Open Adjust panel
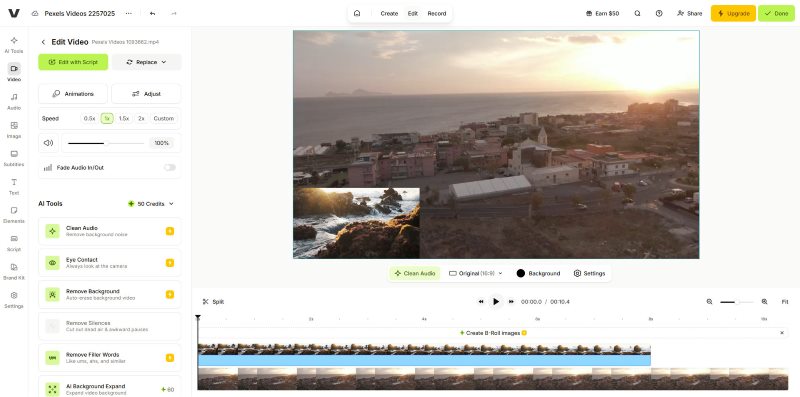800x397 pixels. (x=146, y=94)
